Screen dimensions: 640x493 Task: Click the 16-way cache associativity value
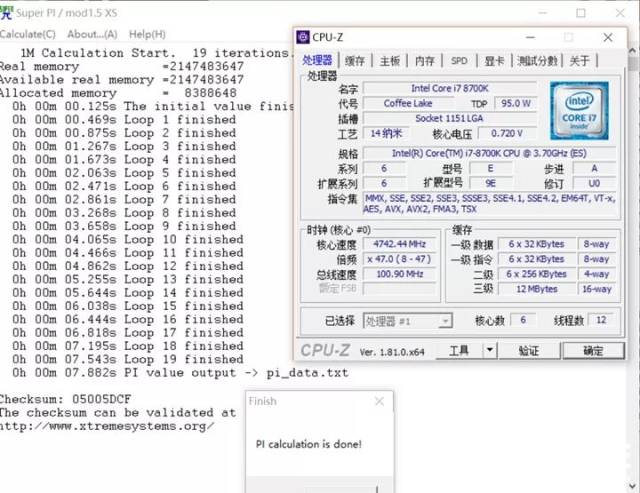(597, 289)
